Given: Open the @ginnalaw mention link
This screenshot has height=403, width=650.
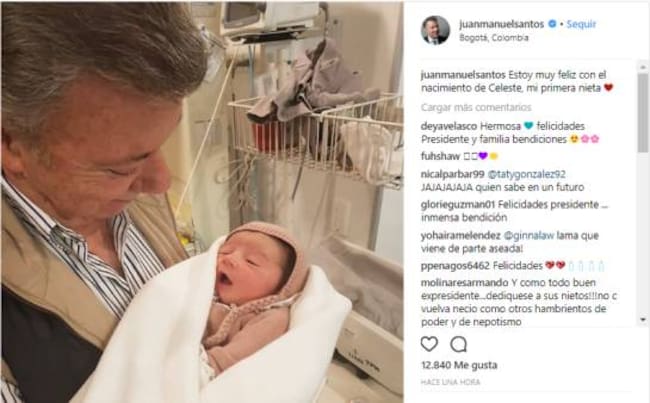Looking at the screenshot, I should click(x=529, y=236).
